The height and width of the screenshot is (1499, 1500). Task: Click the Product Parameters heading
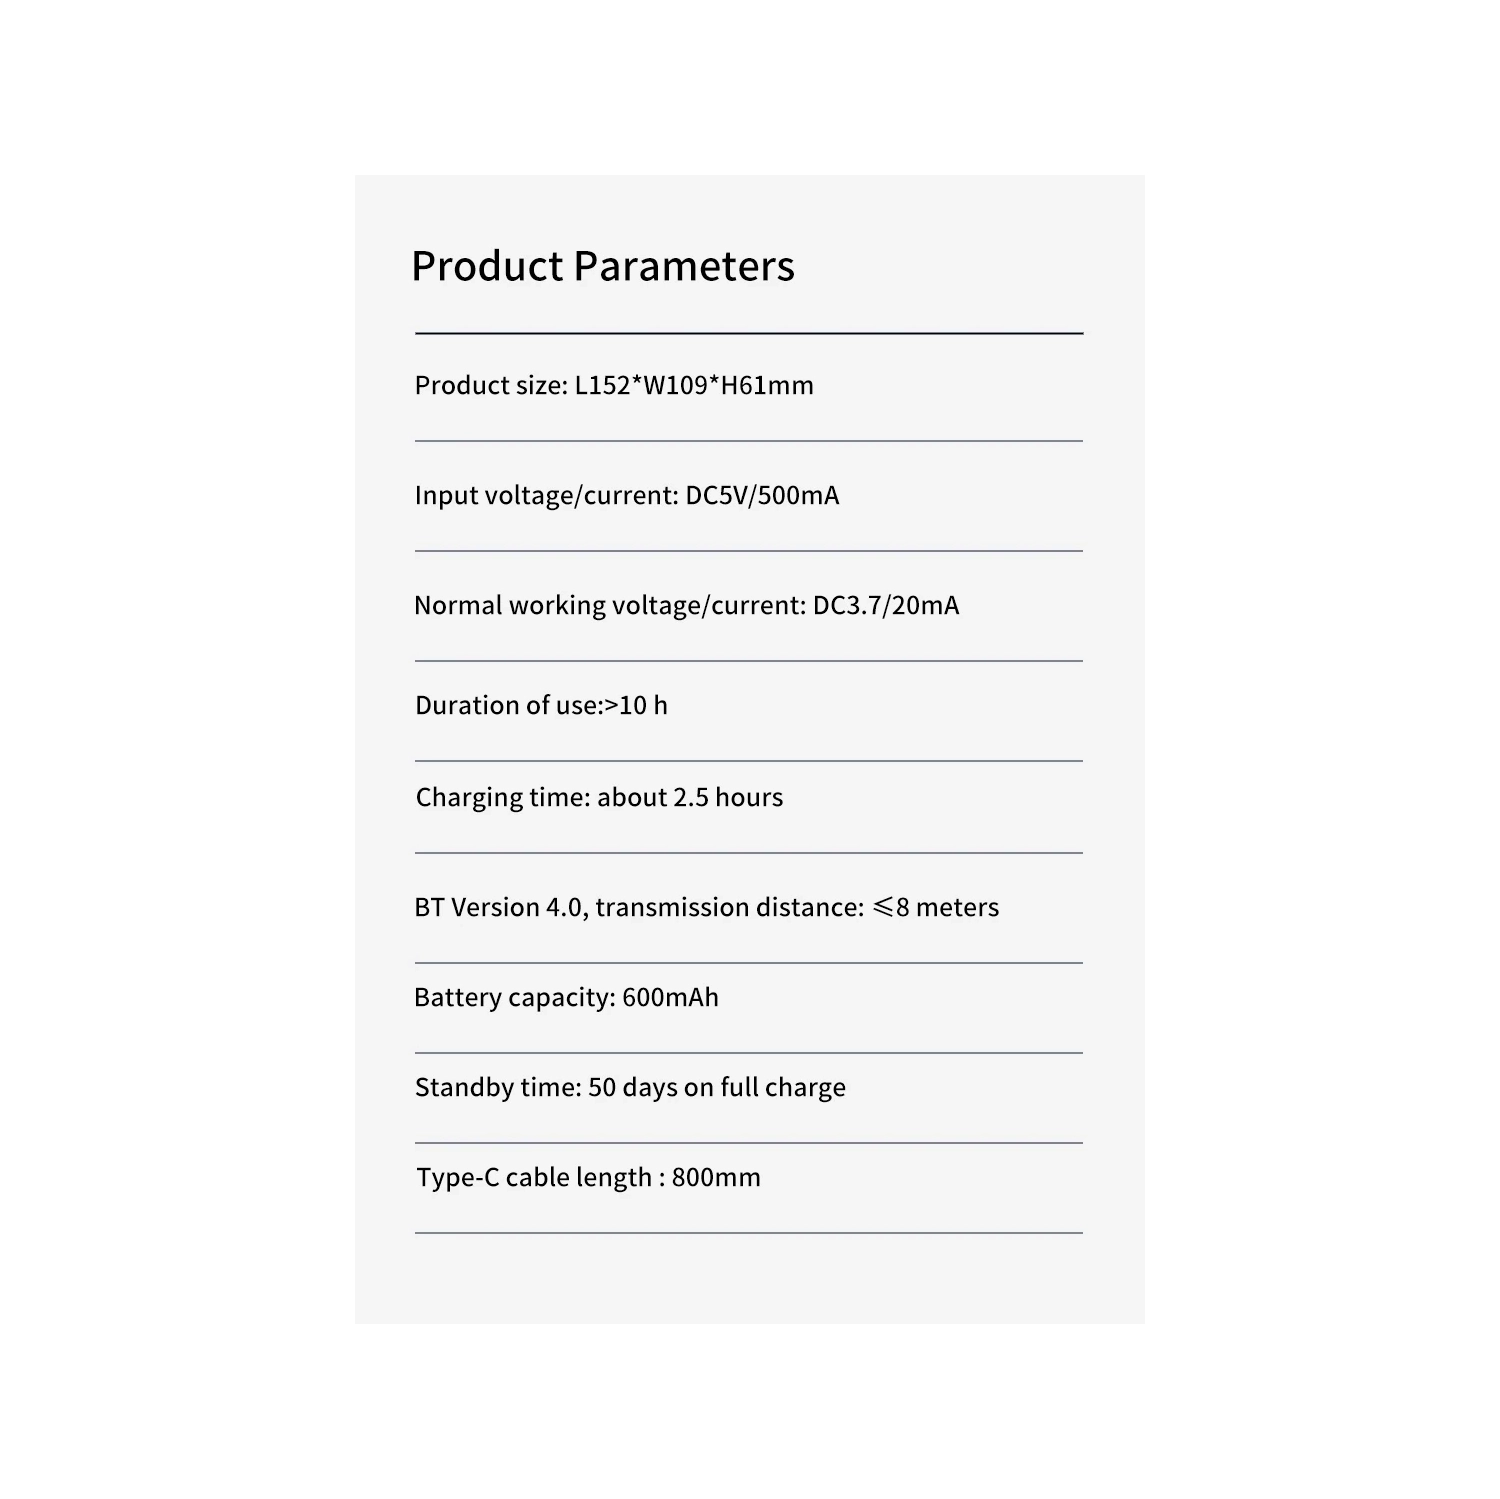point(602,266)
